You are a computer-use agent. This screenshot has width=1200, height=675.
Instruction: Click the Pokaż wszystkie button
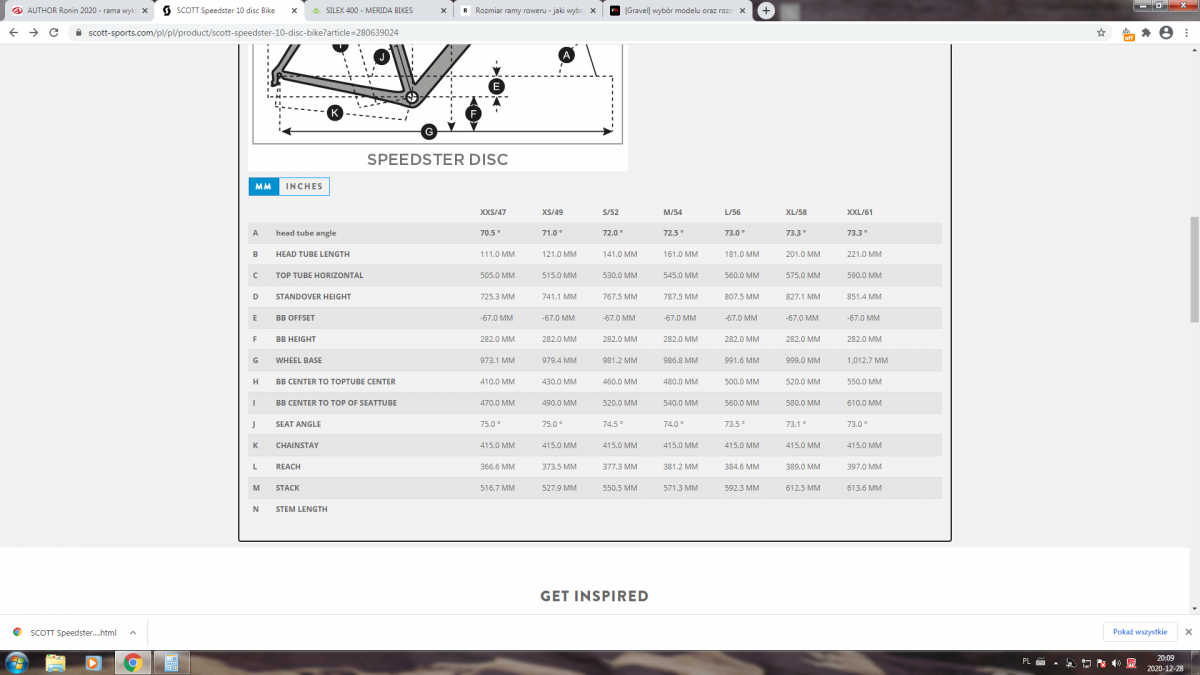[x=1140, y=632]
